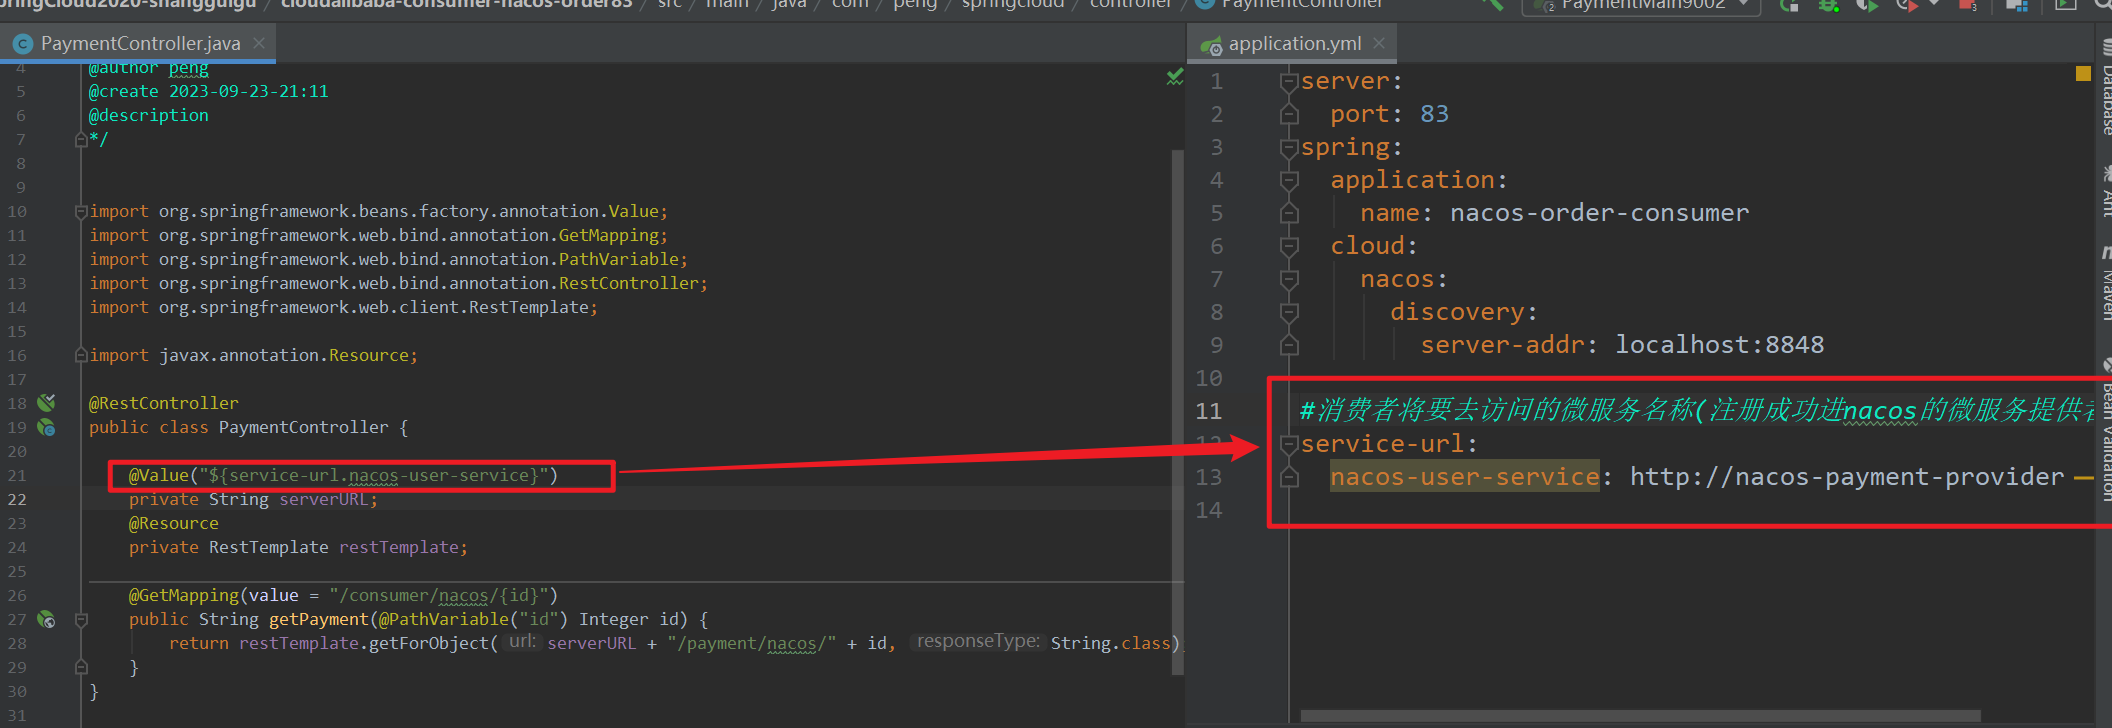Image resolution: width=2112 pixels, height=728 pixels.
Task: Click the vertical scrollbar of the Java editor
Action: point(1177,412)
